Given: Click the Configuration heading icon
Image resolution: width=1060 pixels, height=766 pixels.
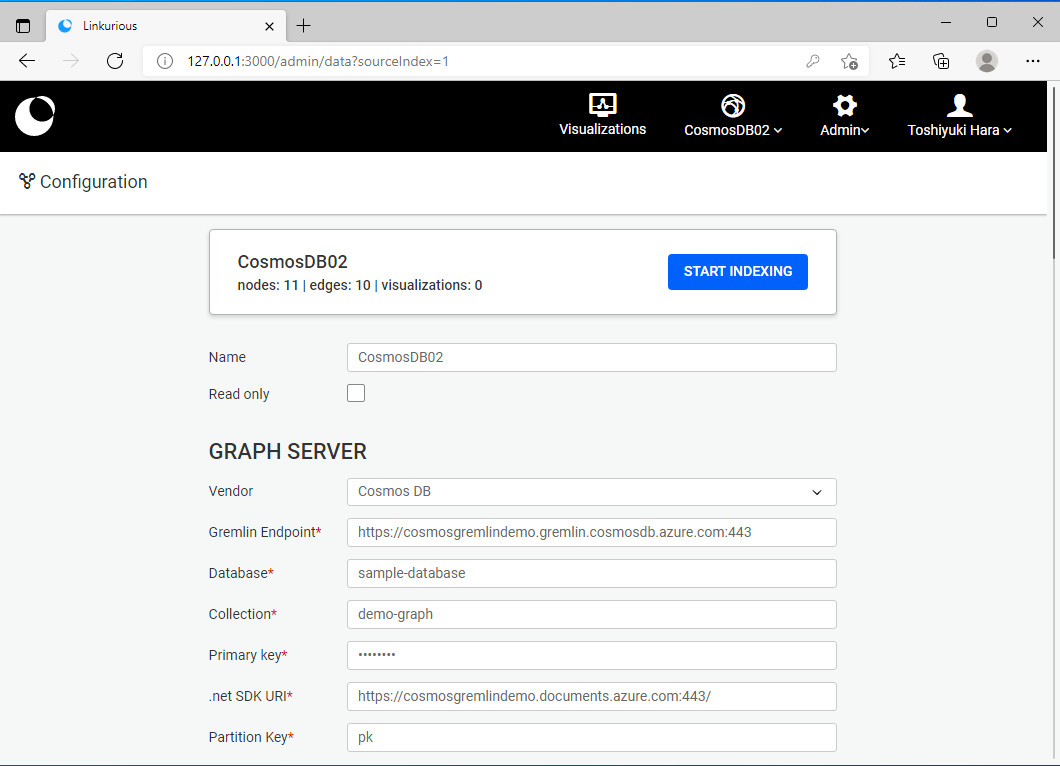Looking at the screenshot, I should pos(27,181).
